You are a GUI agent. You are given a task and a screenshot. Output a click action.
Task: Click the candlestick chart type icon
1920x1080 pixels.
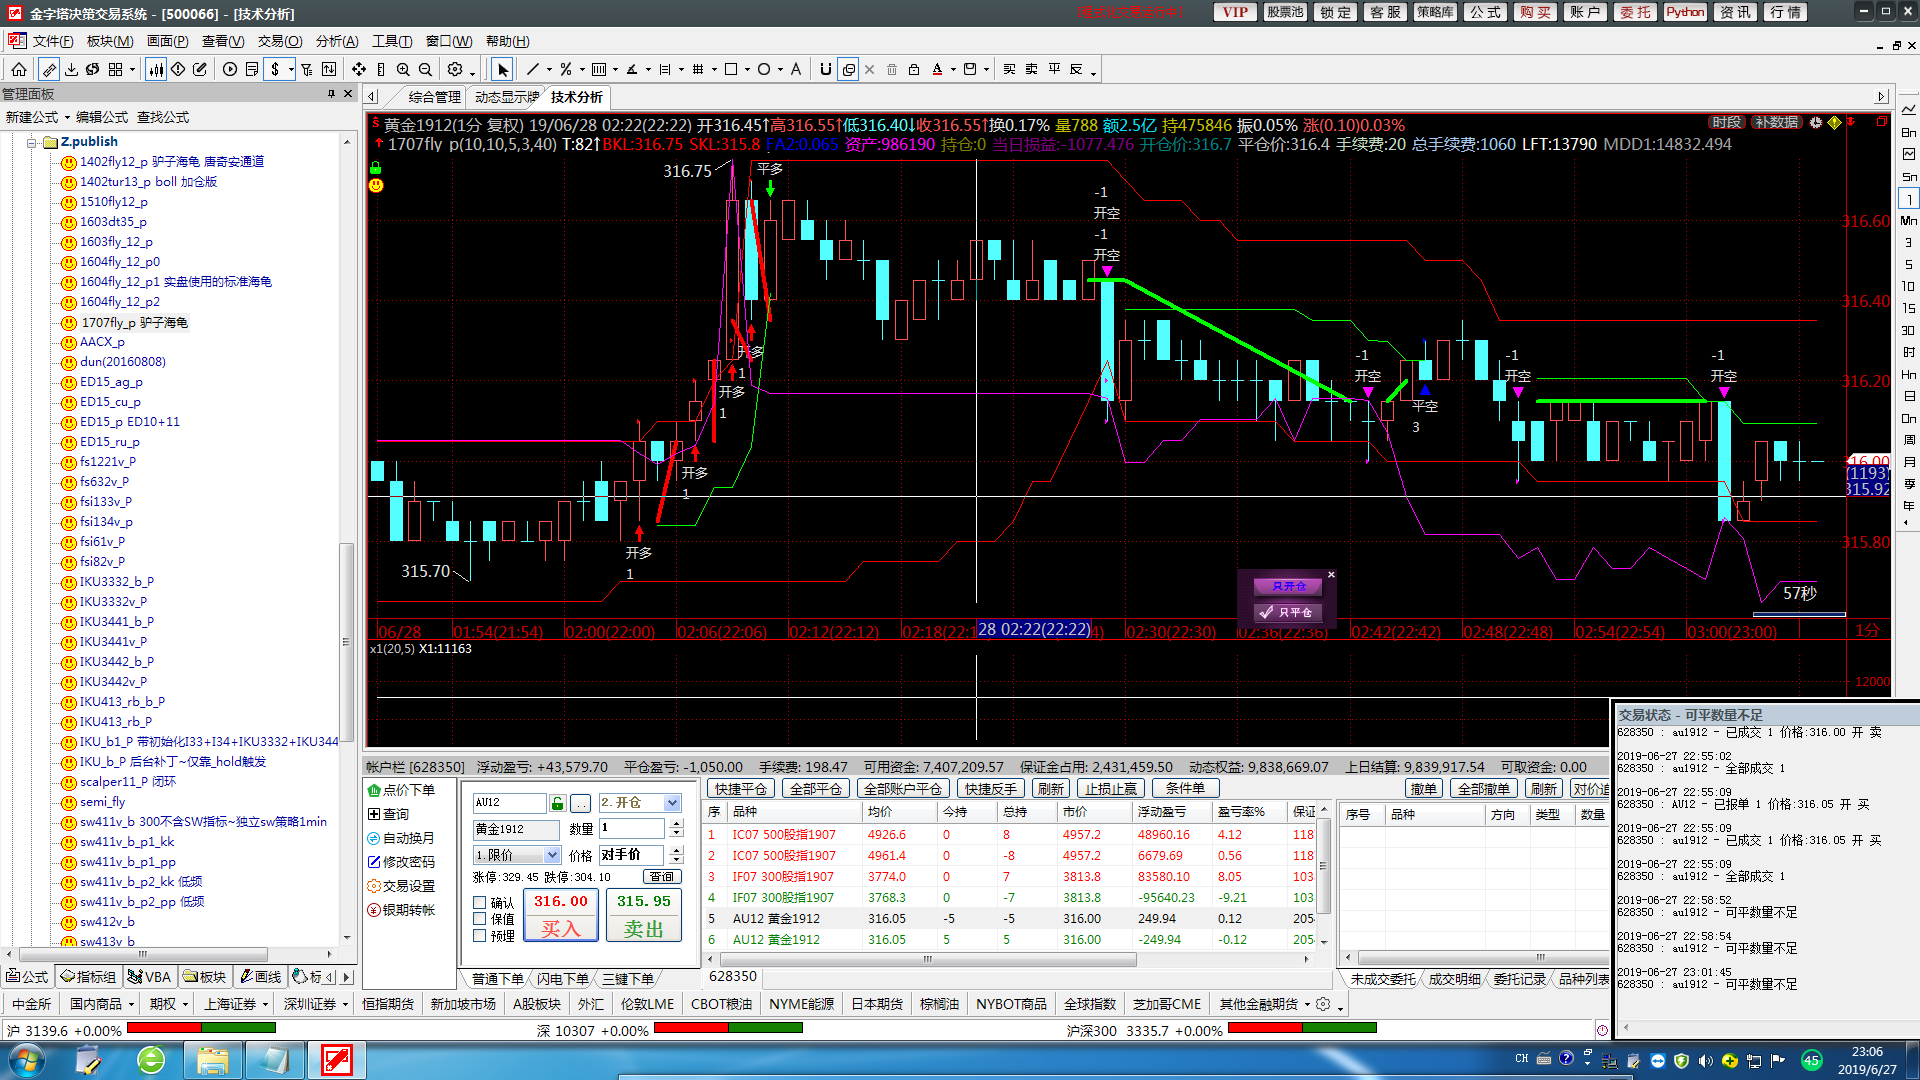157,69
